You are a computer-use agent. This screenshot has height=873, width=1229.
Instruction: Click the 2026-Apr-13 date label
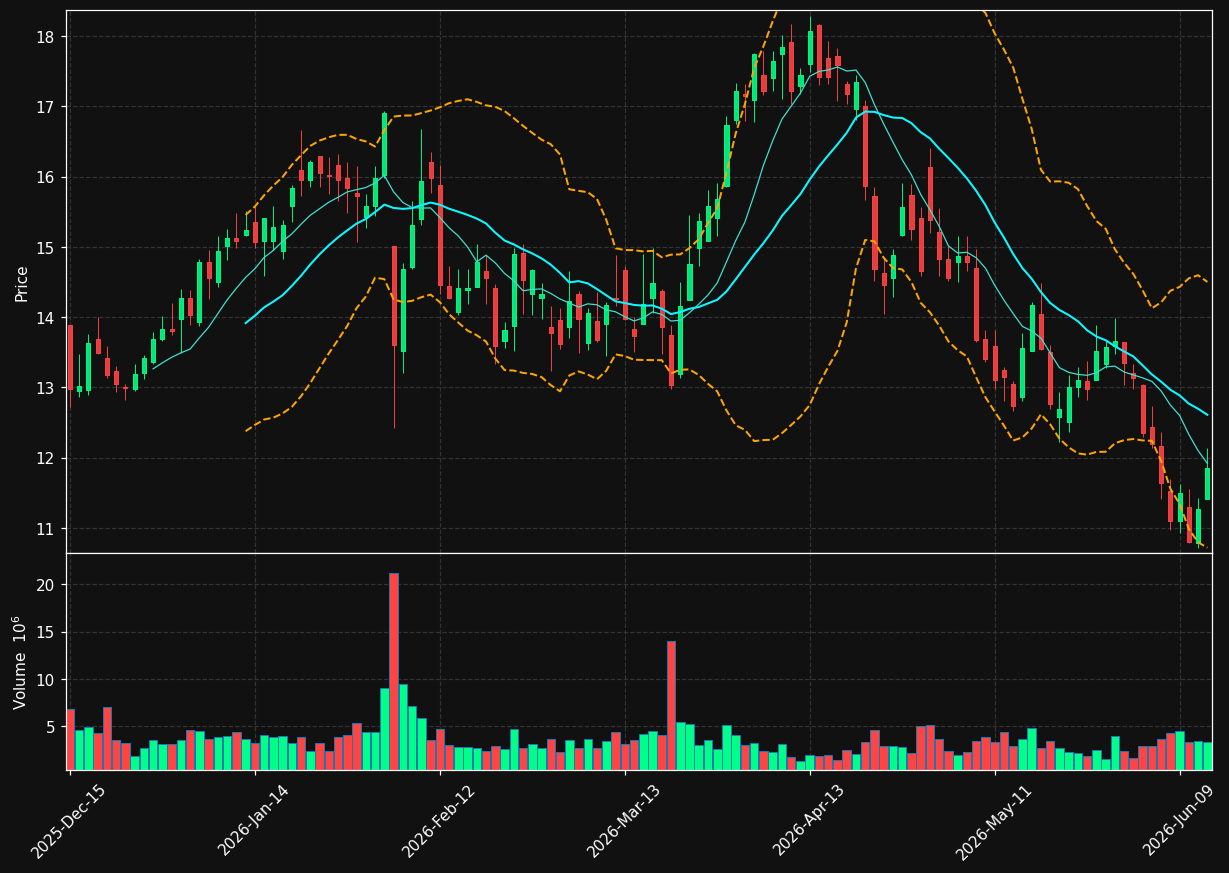(x=809, y=821)
